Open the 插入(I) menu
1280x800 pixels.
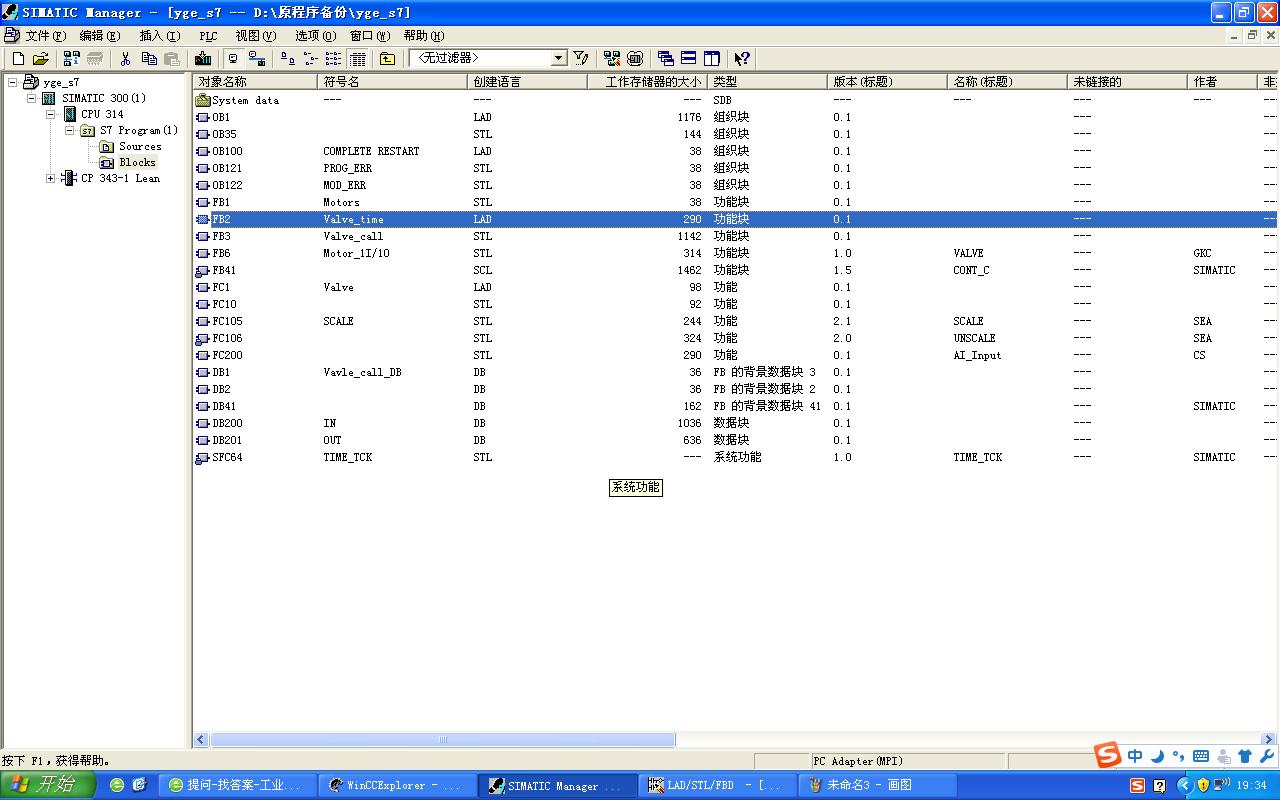pos(160,36)
